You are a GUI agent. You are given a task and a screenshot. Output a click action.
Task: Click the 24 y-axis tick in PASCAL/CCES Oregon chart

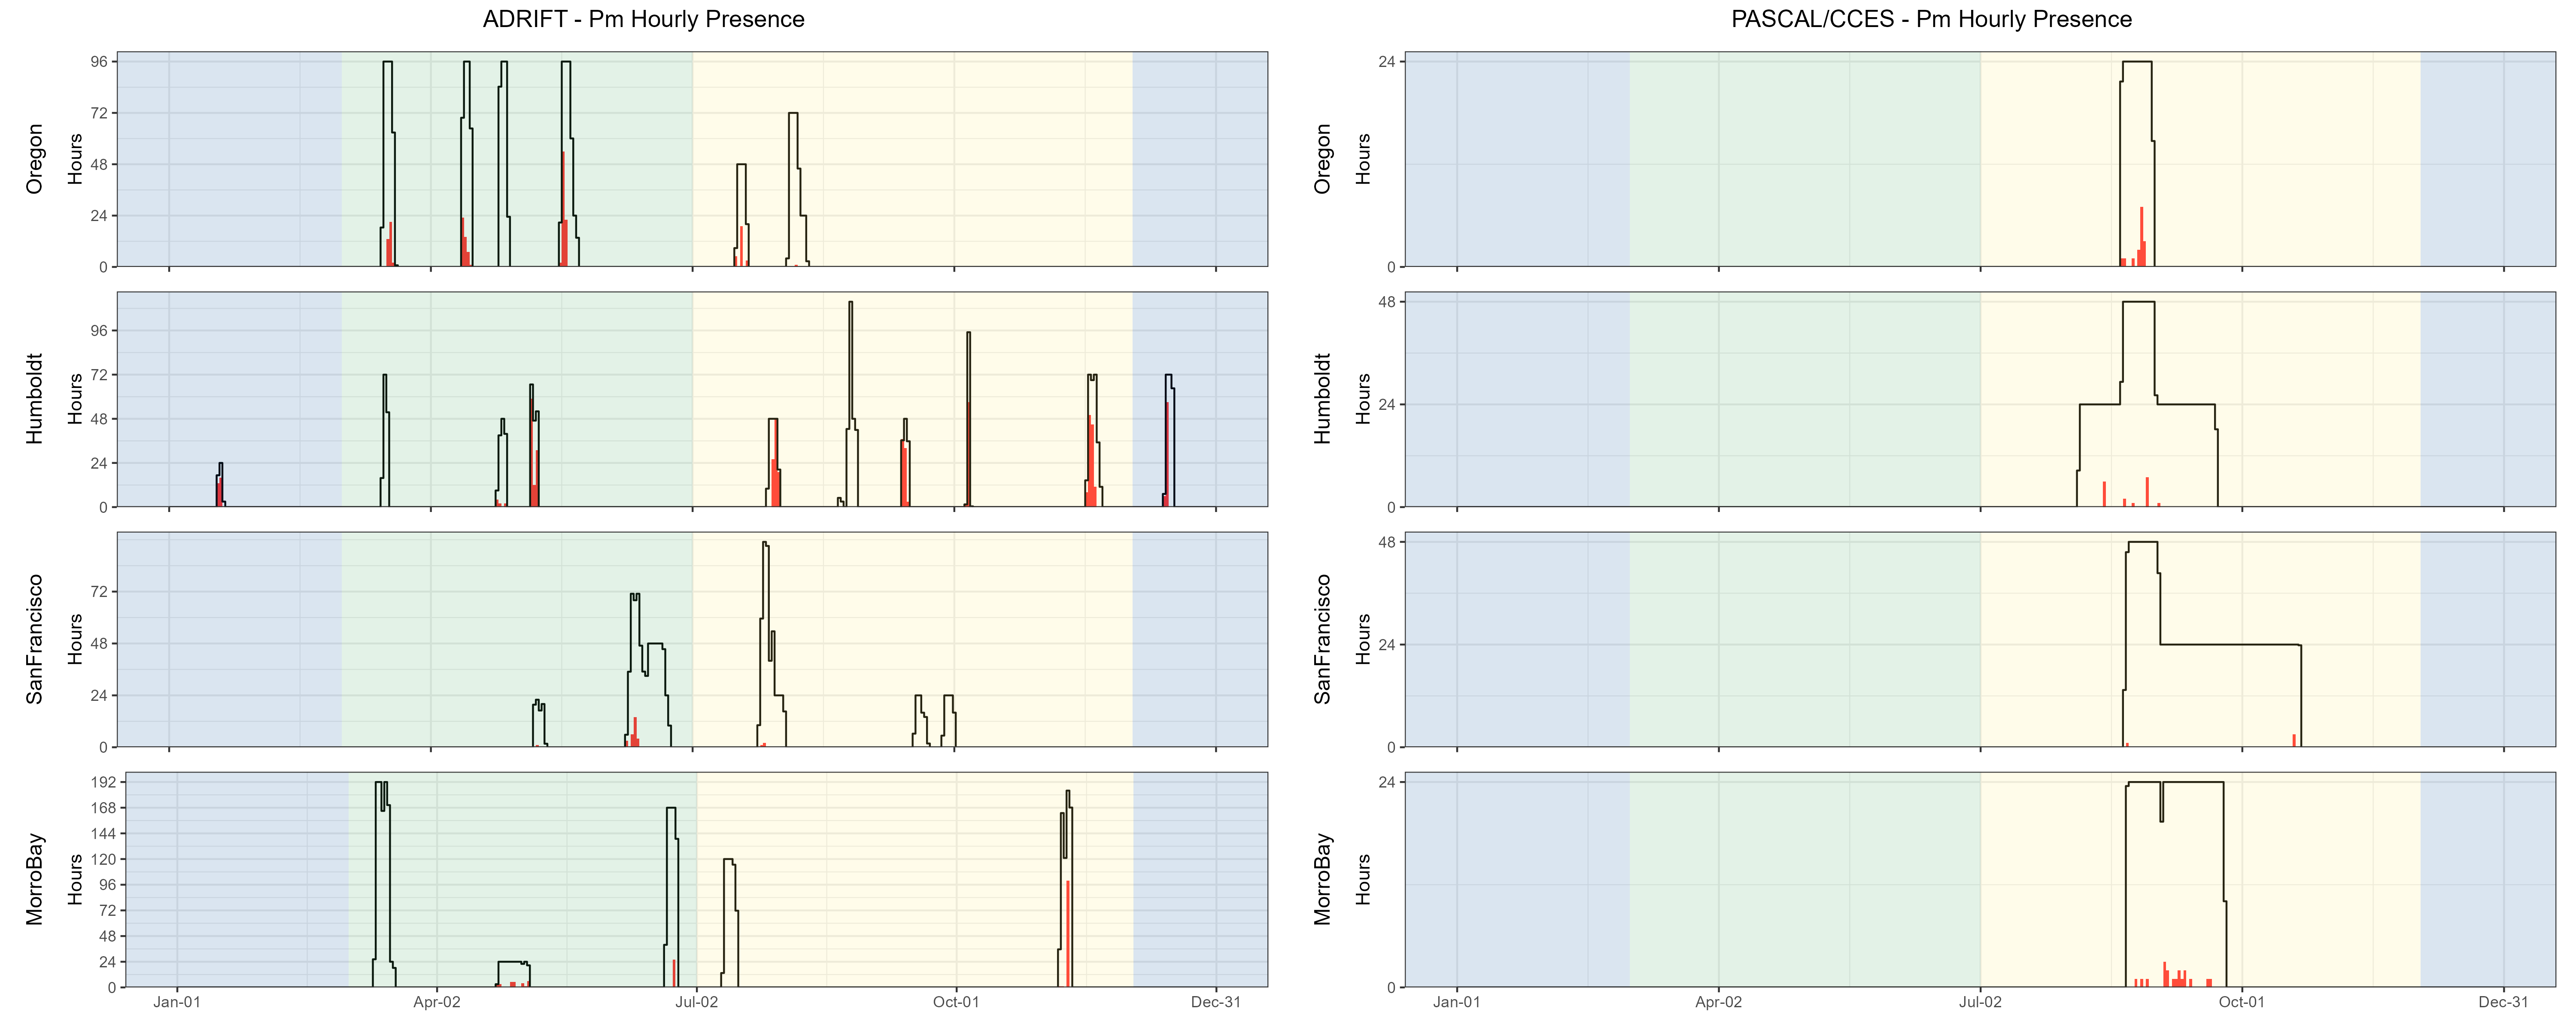pyautogui.click(x=1387, y=62)
